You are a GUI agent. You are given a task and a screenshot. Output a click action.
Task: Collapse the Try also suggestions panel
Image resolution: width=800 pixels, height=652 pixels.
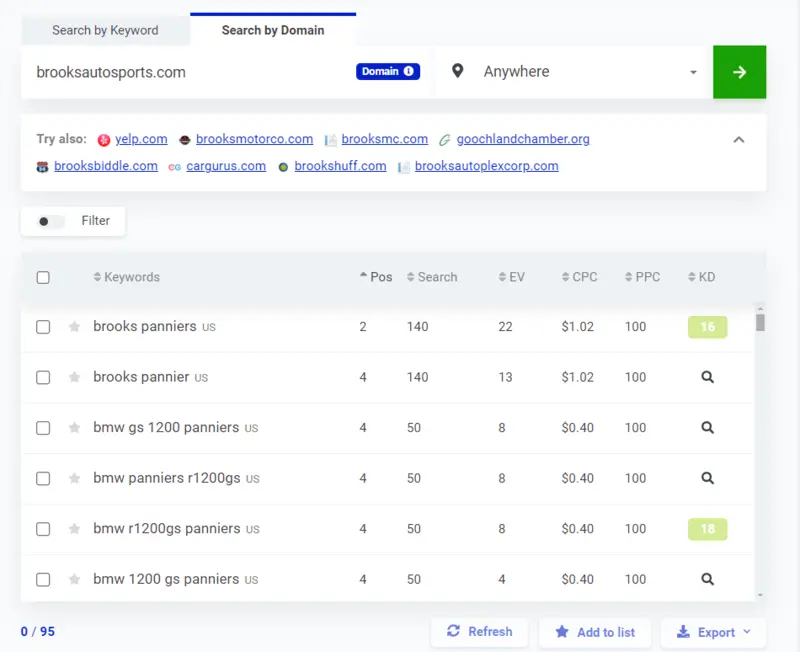[738, 139]
